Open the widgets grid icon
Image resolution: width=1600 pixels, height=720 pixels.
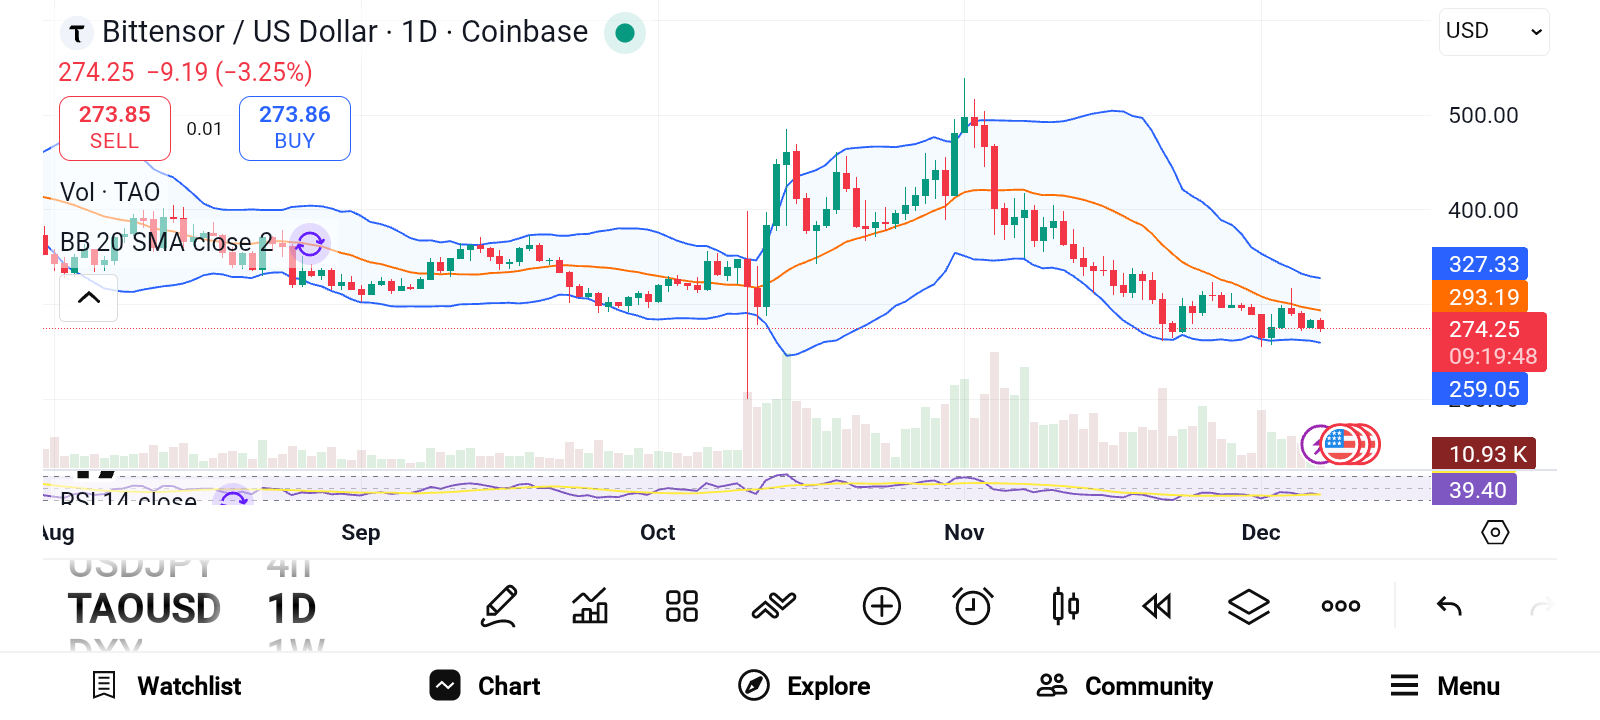(681, 605)
